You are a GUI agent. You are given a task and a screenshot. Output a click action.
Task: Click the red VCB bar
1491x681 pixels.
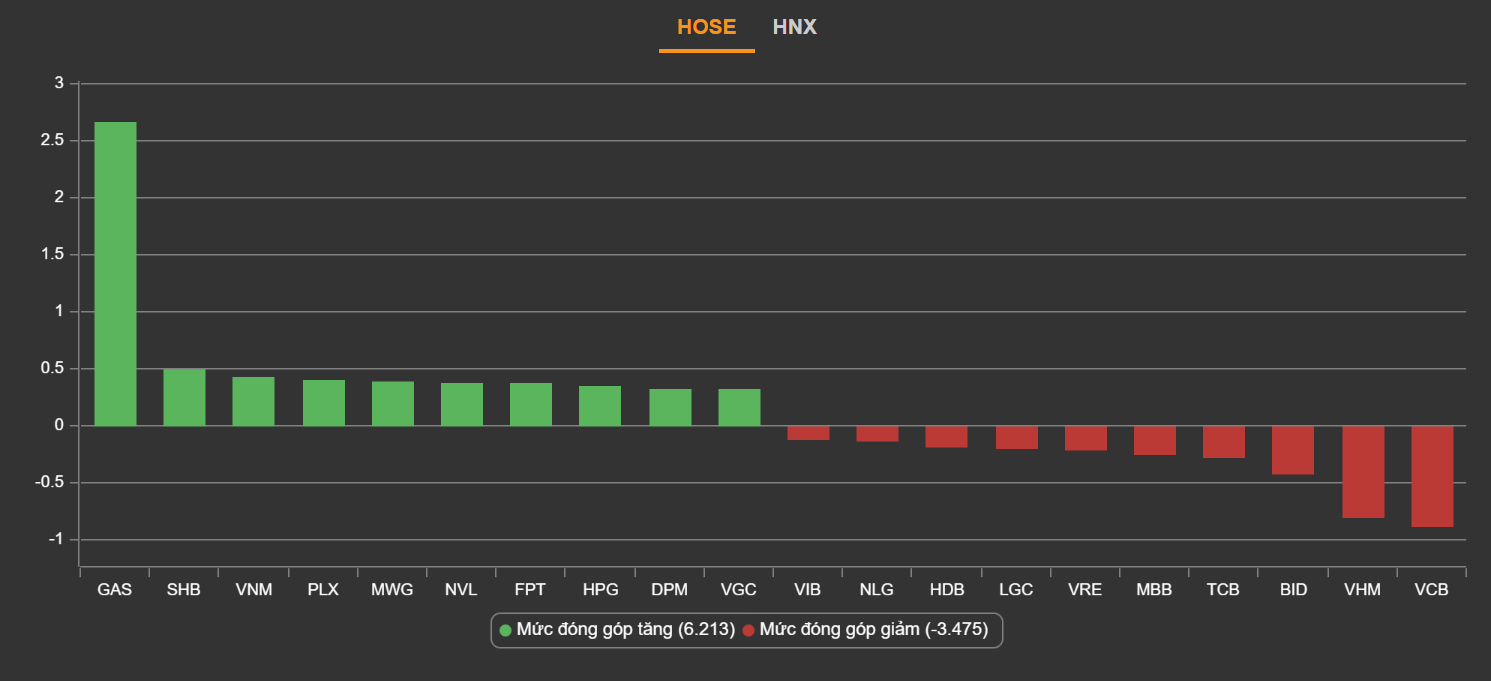tap(1431, 476)
